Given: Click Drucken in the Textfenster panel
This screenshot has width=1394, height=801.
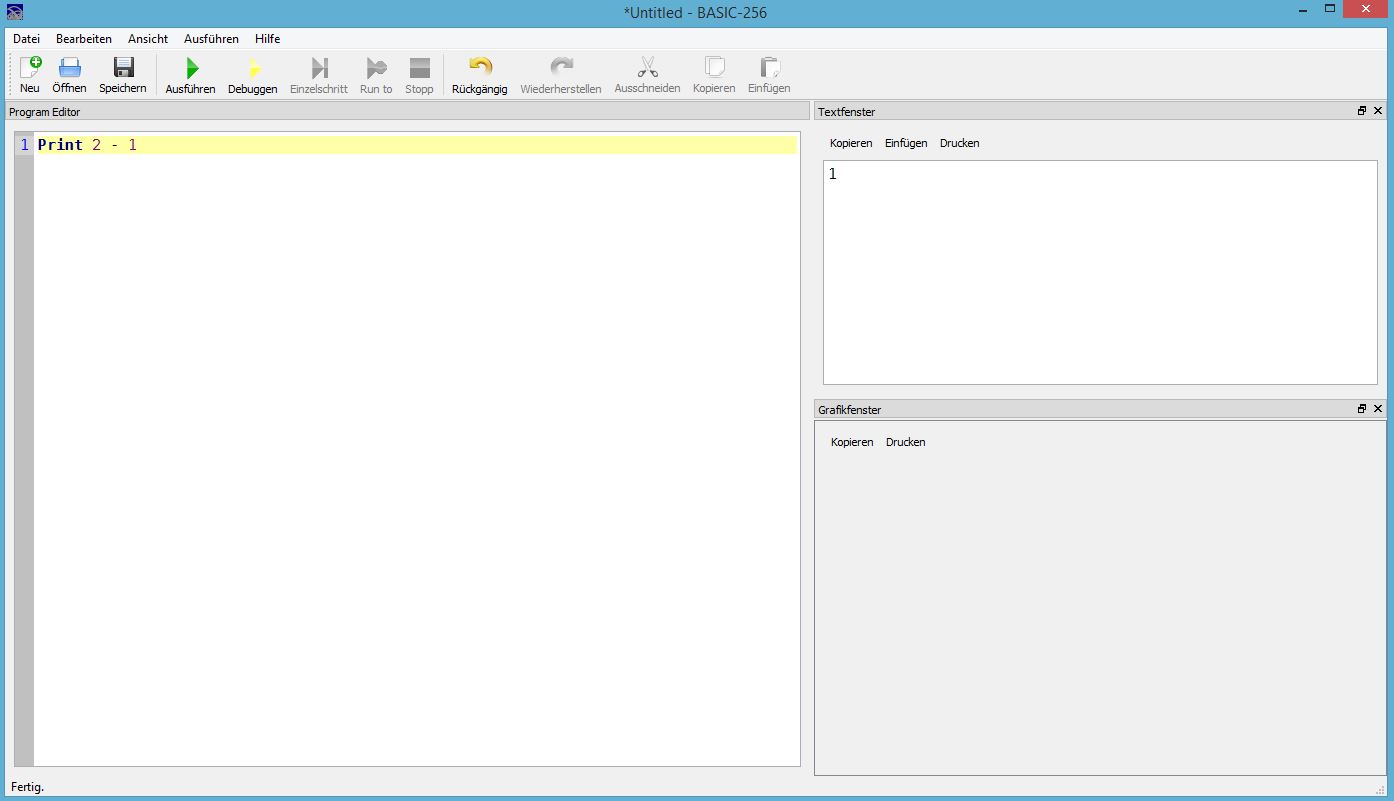Looking at the screenshot, I should click(x=960, y=143).
